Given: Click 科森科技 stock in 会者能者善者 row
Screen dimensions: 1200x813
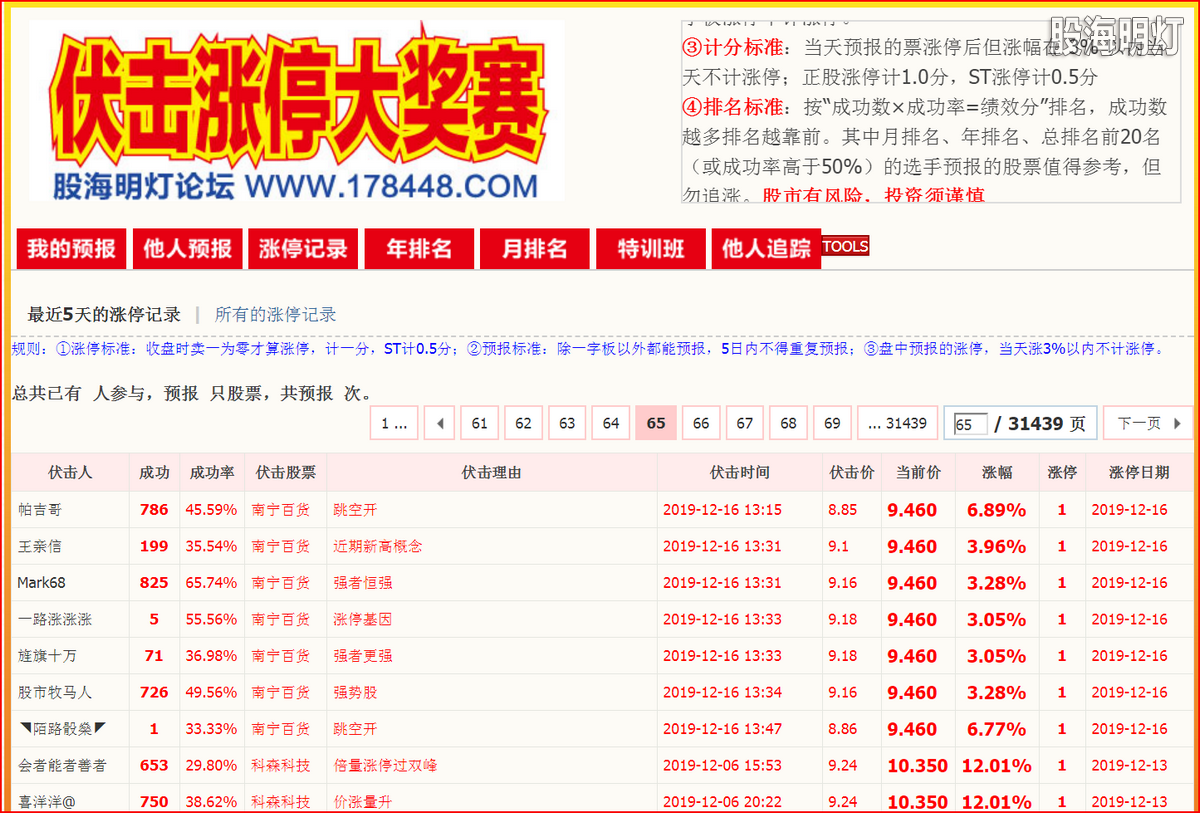Looking at the screenshot, I should pyautogui.click(x=281, y=765).
